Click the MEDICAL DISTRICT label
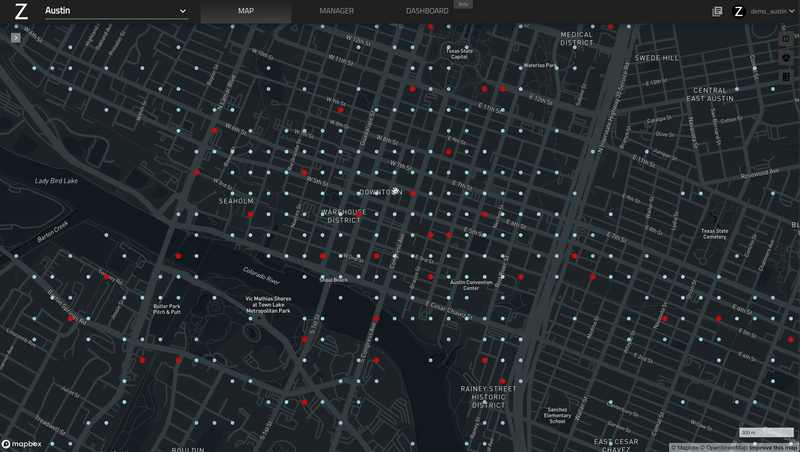The width and height of the screenshot is (800, 452). tap(577, 39)
